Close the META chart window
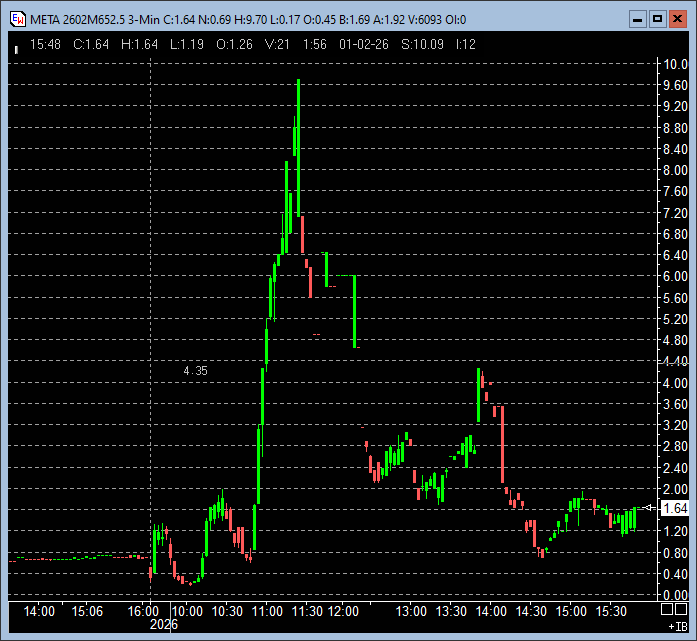Viewport: 697px width, 641px height. [x=677, y=18]
